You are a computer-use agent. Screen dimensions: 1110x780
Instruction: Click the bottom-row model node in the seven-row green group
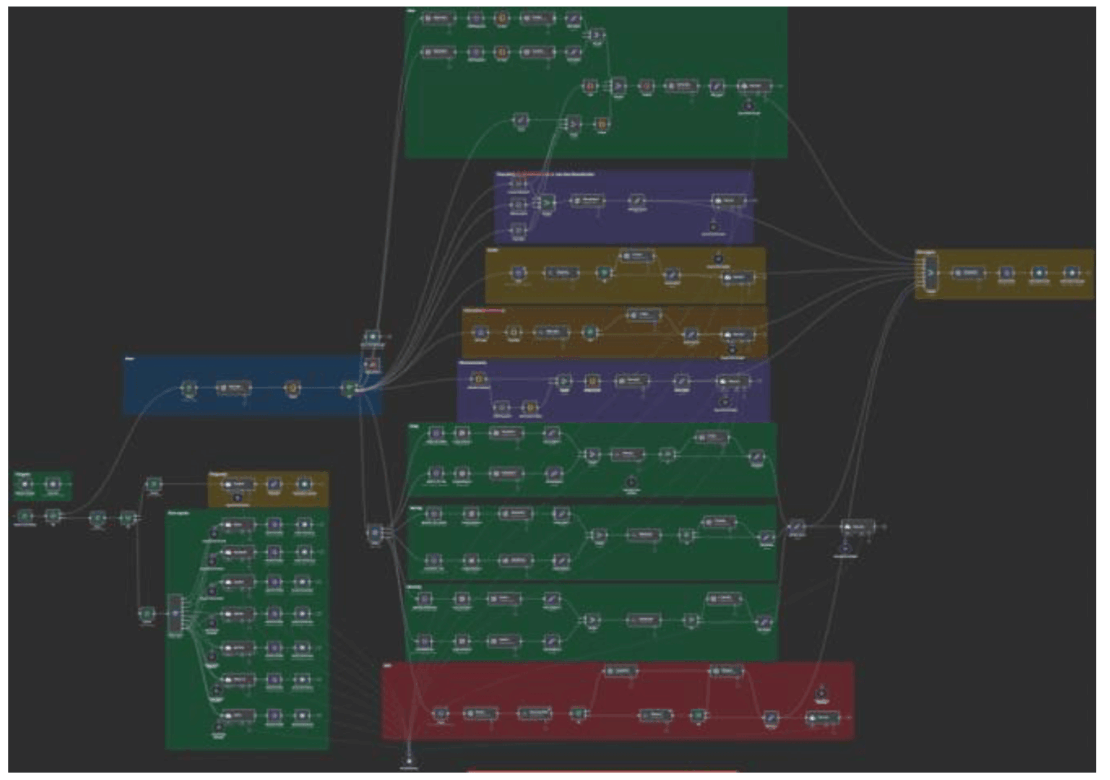(237, 716)
